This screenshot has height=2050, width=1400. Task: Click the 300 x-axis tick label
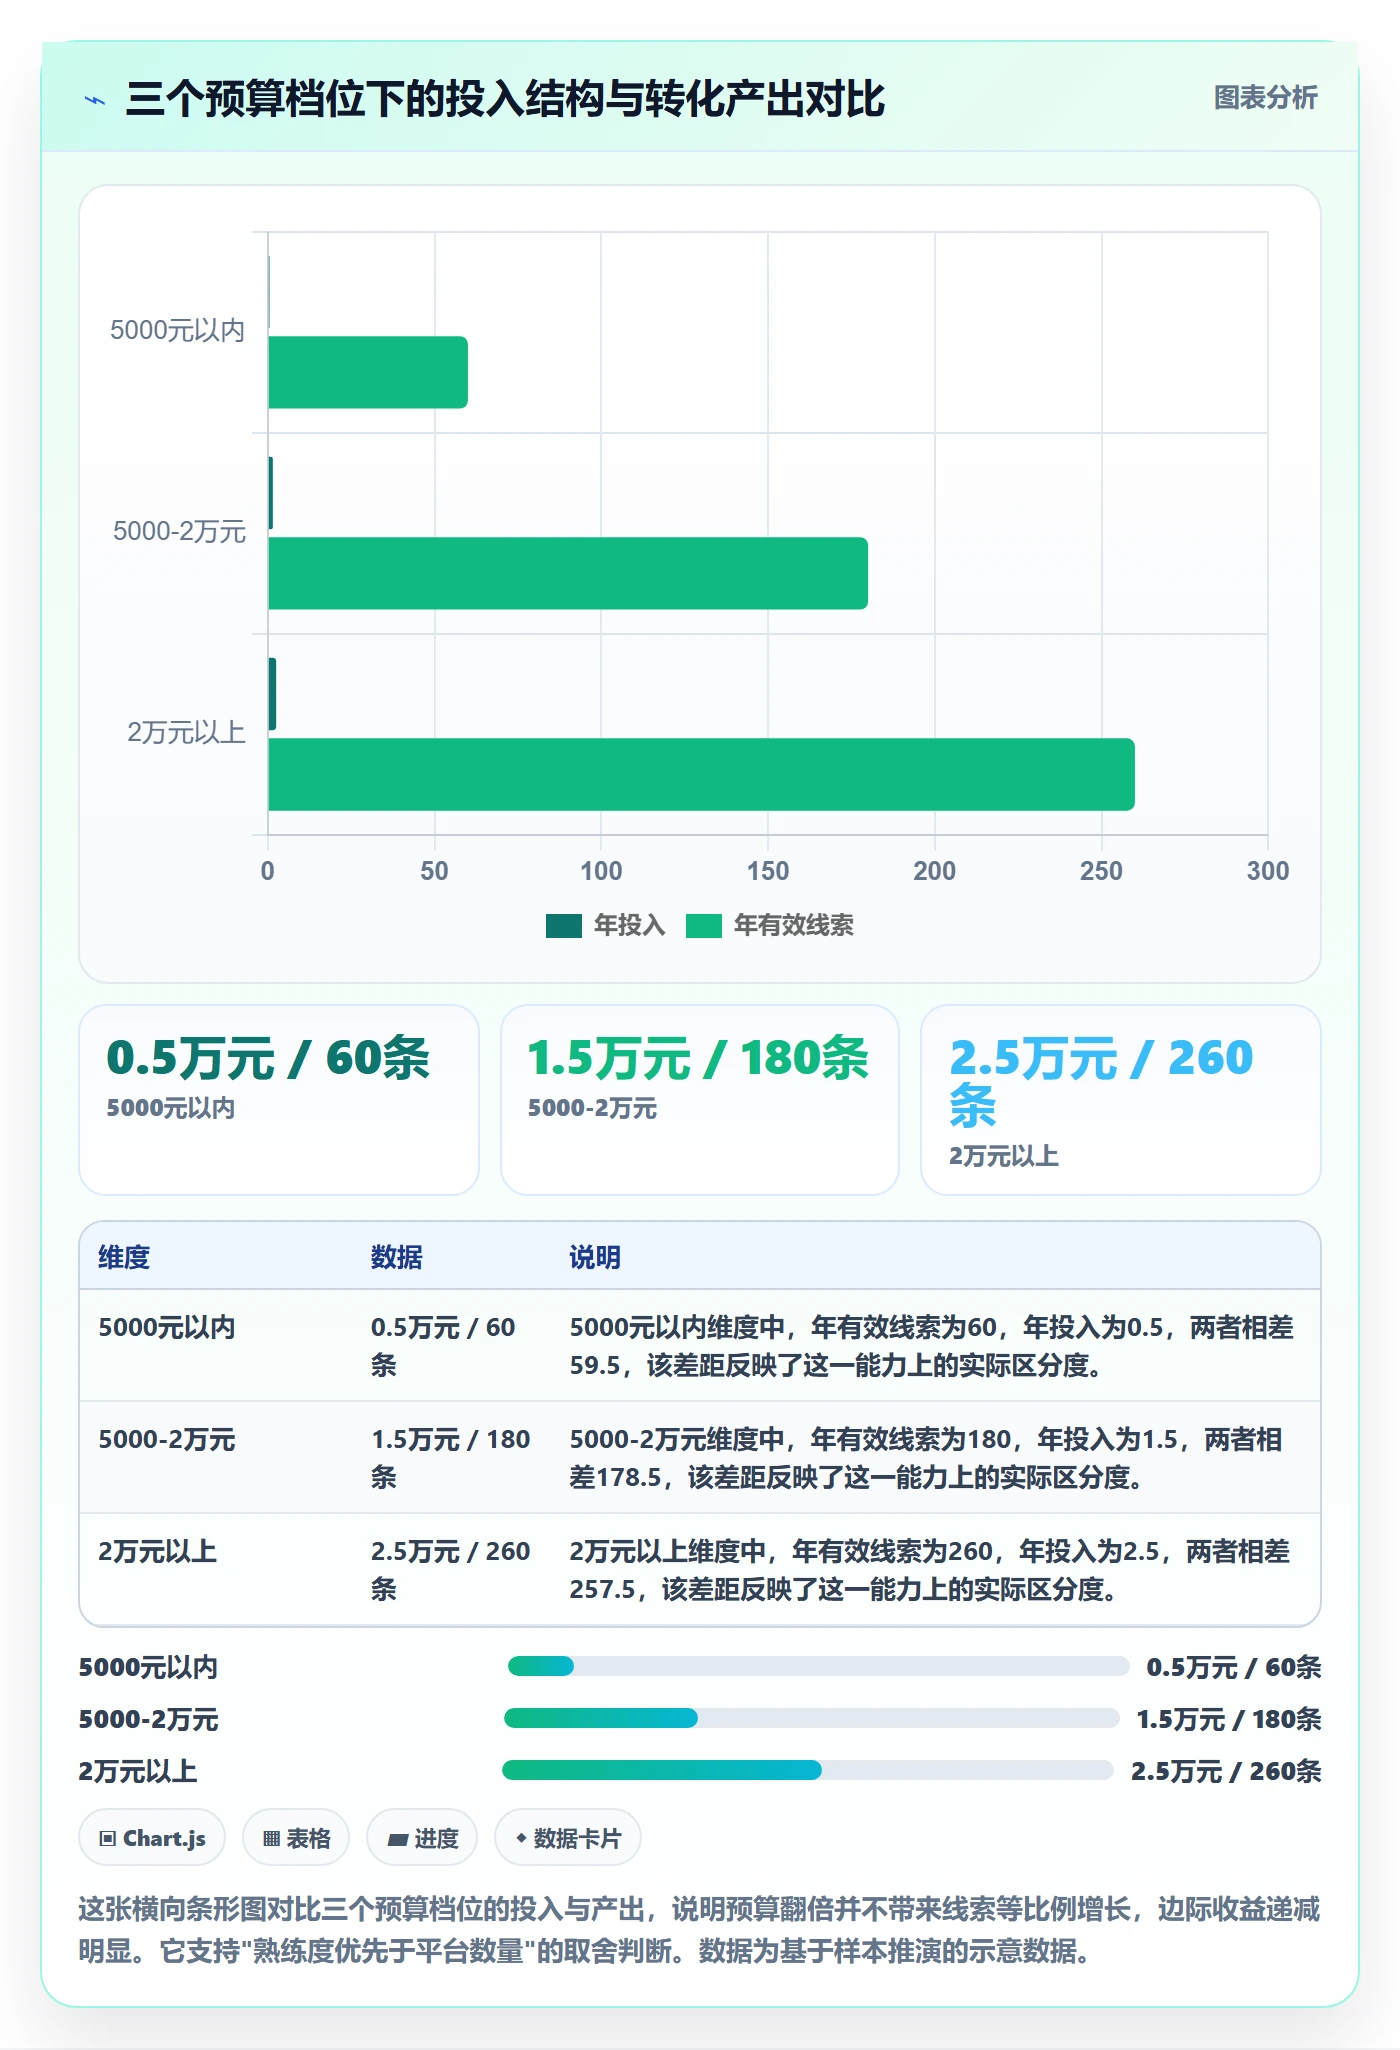click(x=1268, y=871)
